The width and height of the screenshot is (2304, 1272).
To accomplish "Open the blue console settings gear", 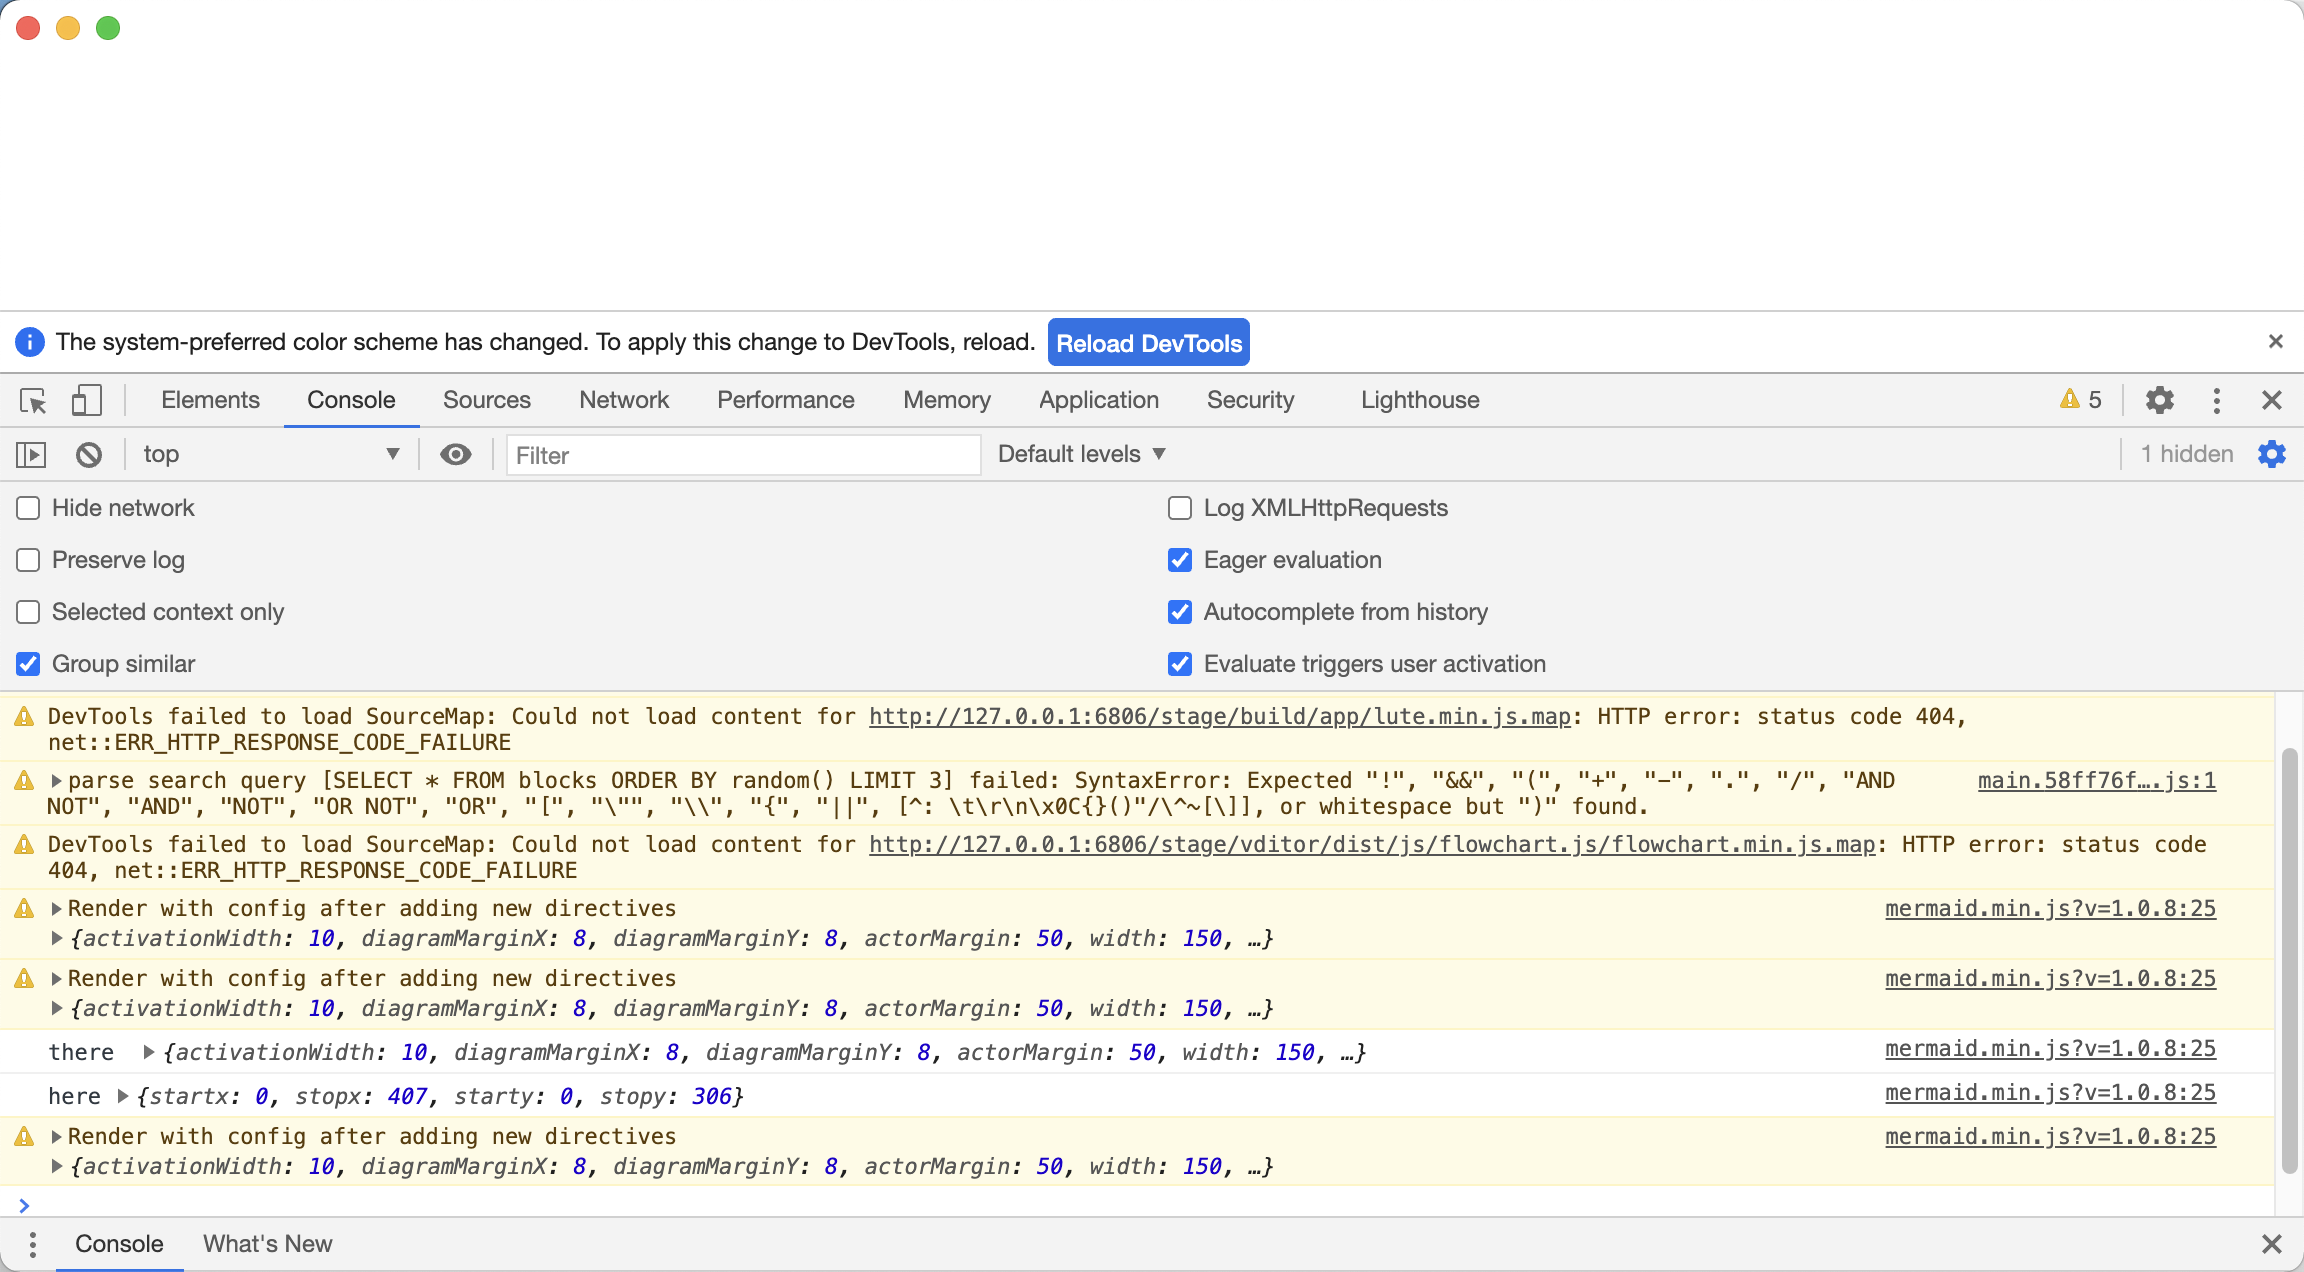I will click(x=2271, y=454).
